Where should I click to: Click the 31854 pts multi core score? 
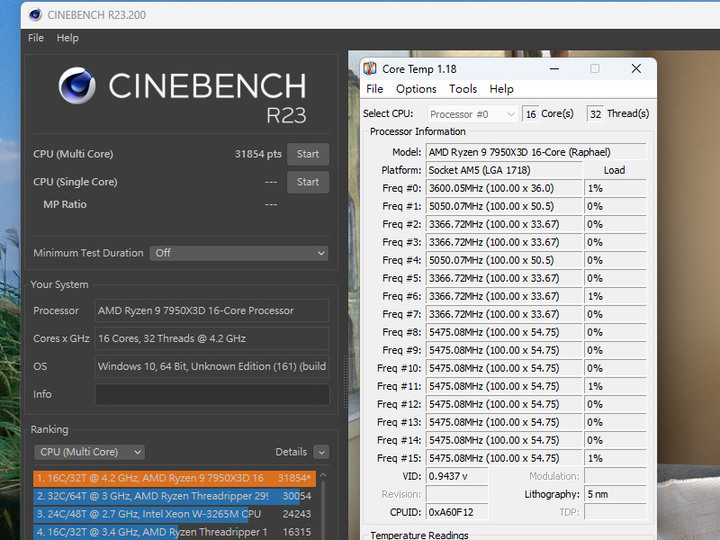tap(258, 154)
